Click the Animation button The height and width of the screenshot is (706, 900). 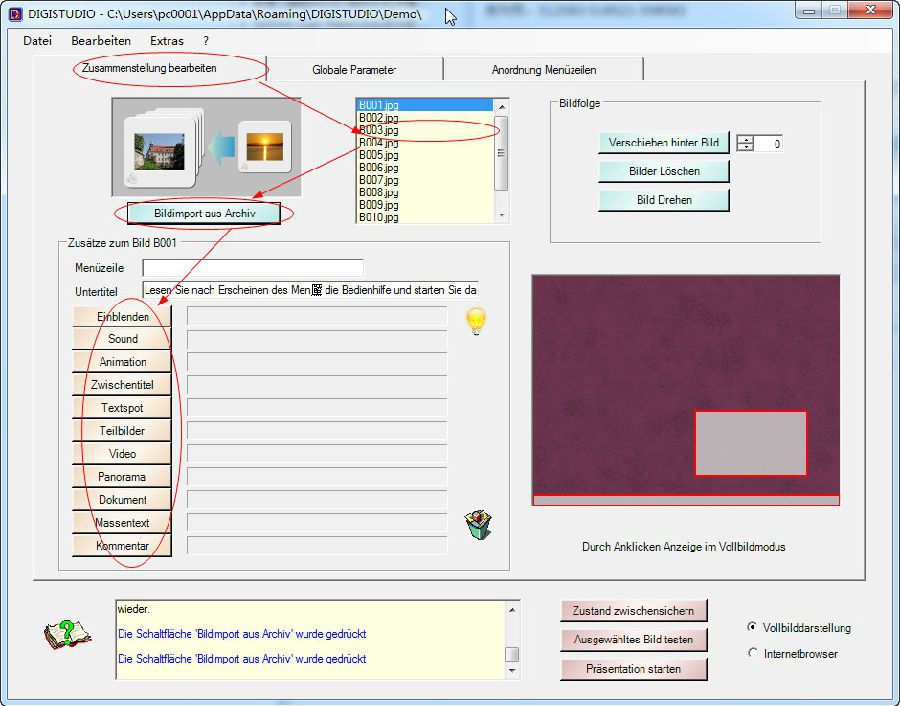point(122,362)
